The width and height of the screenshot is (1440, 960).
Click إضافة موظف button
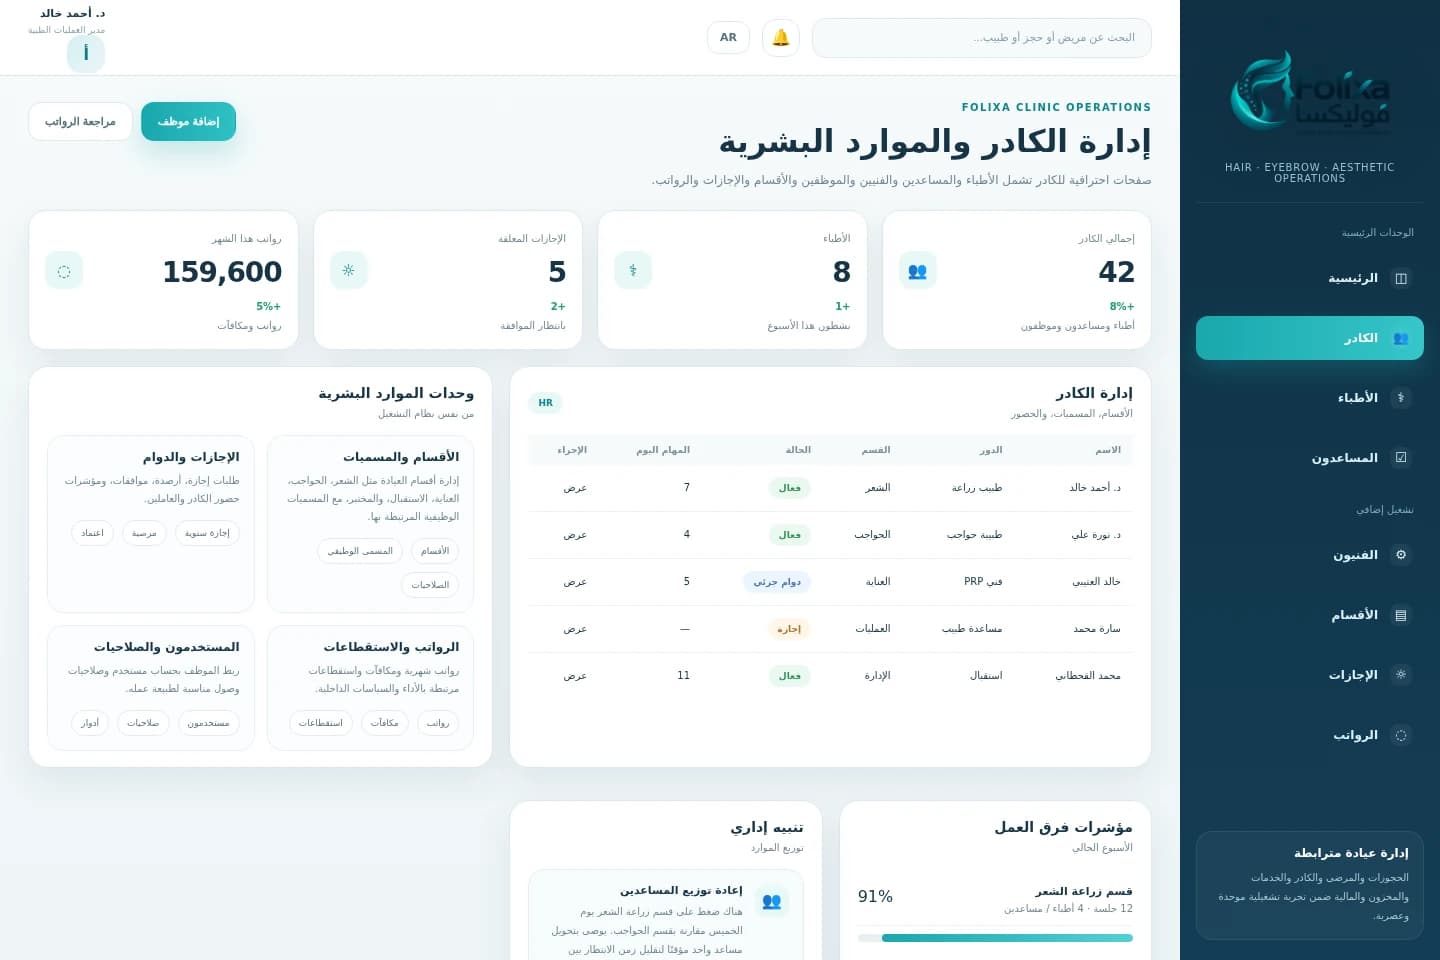(188, 121)
